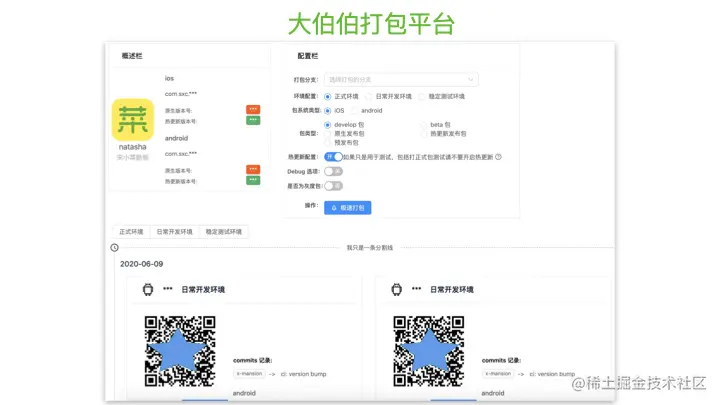Choose the 原生发布包 package type

coord(327,134)
